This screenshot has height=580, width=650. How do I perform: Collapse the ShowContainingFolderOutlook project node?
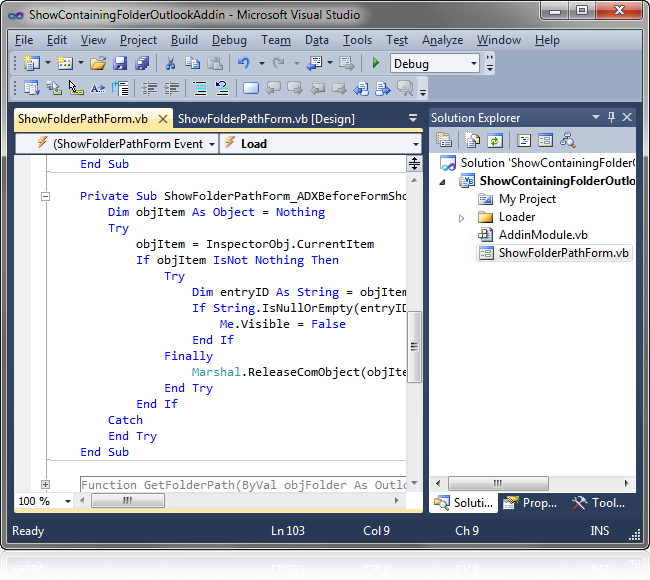(x=442, y=182)
